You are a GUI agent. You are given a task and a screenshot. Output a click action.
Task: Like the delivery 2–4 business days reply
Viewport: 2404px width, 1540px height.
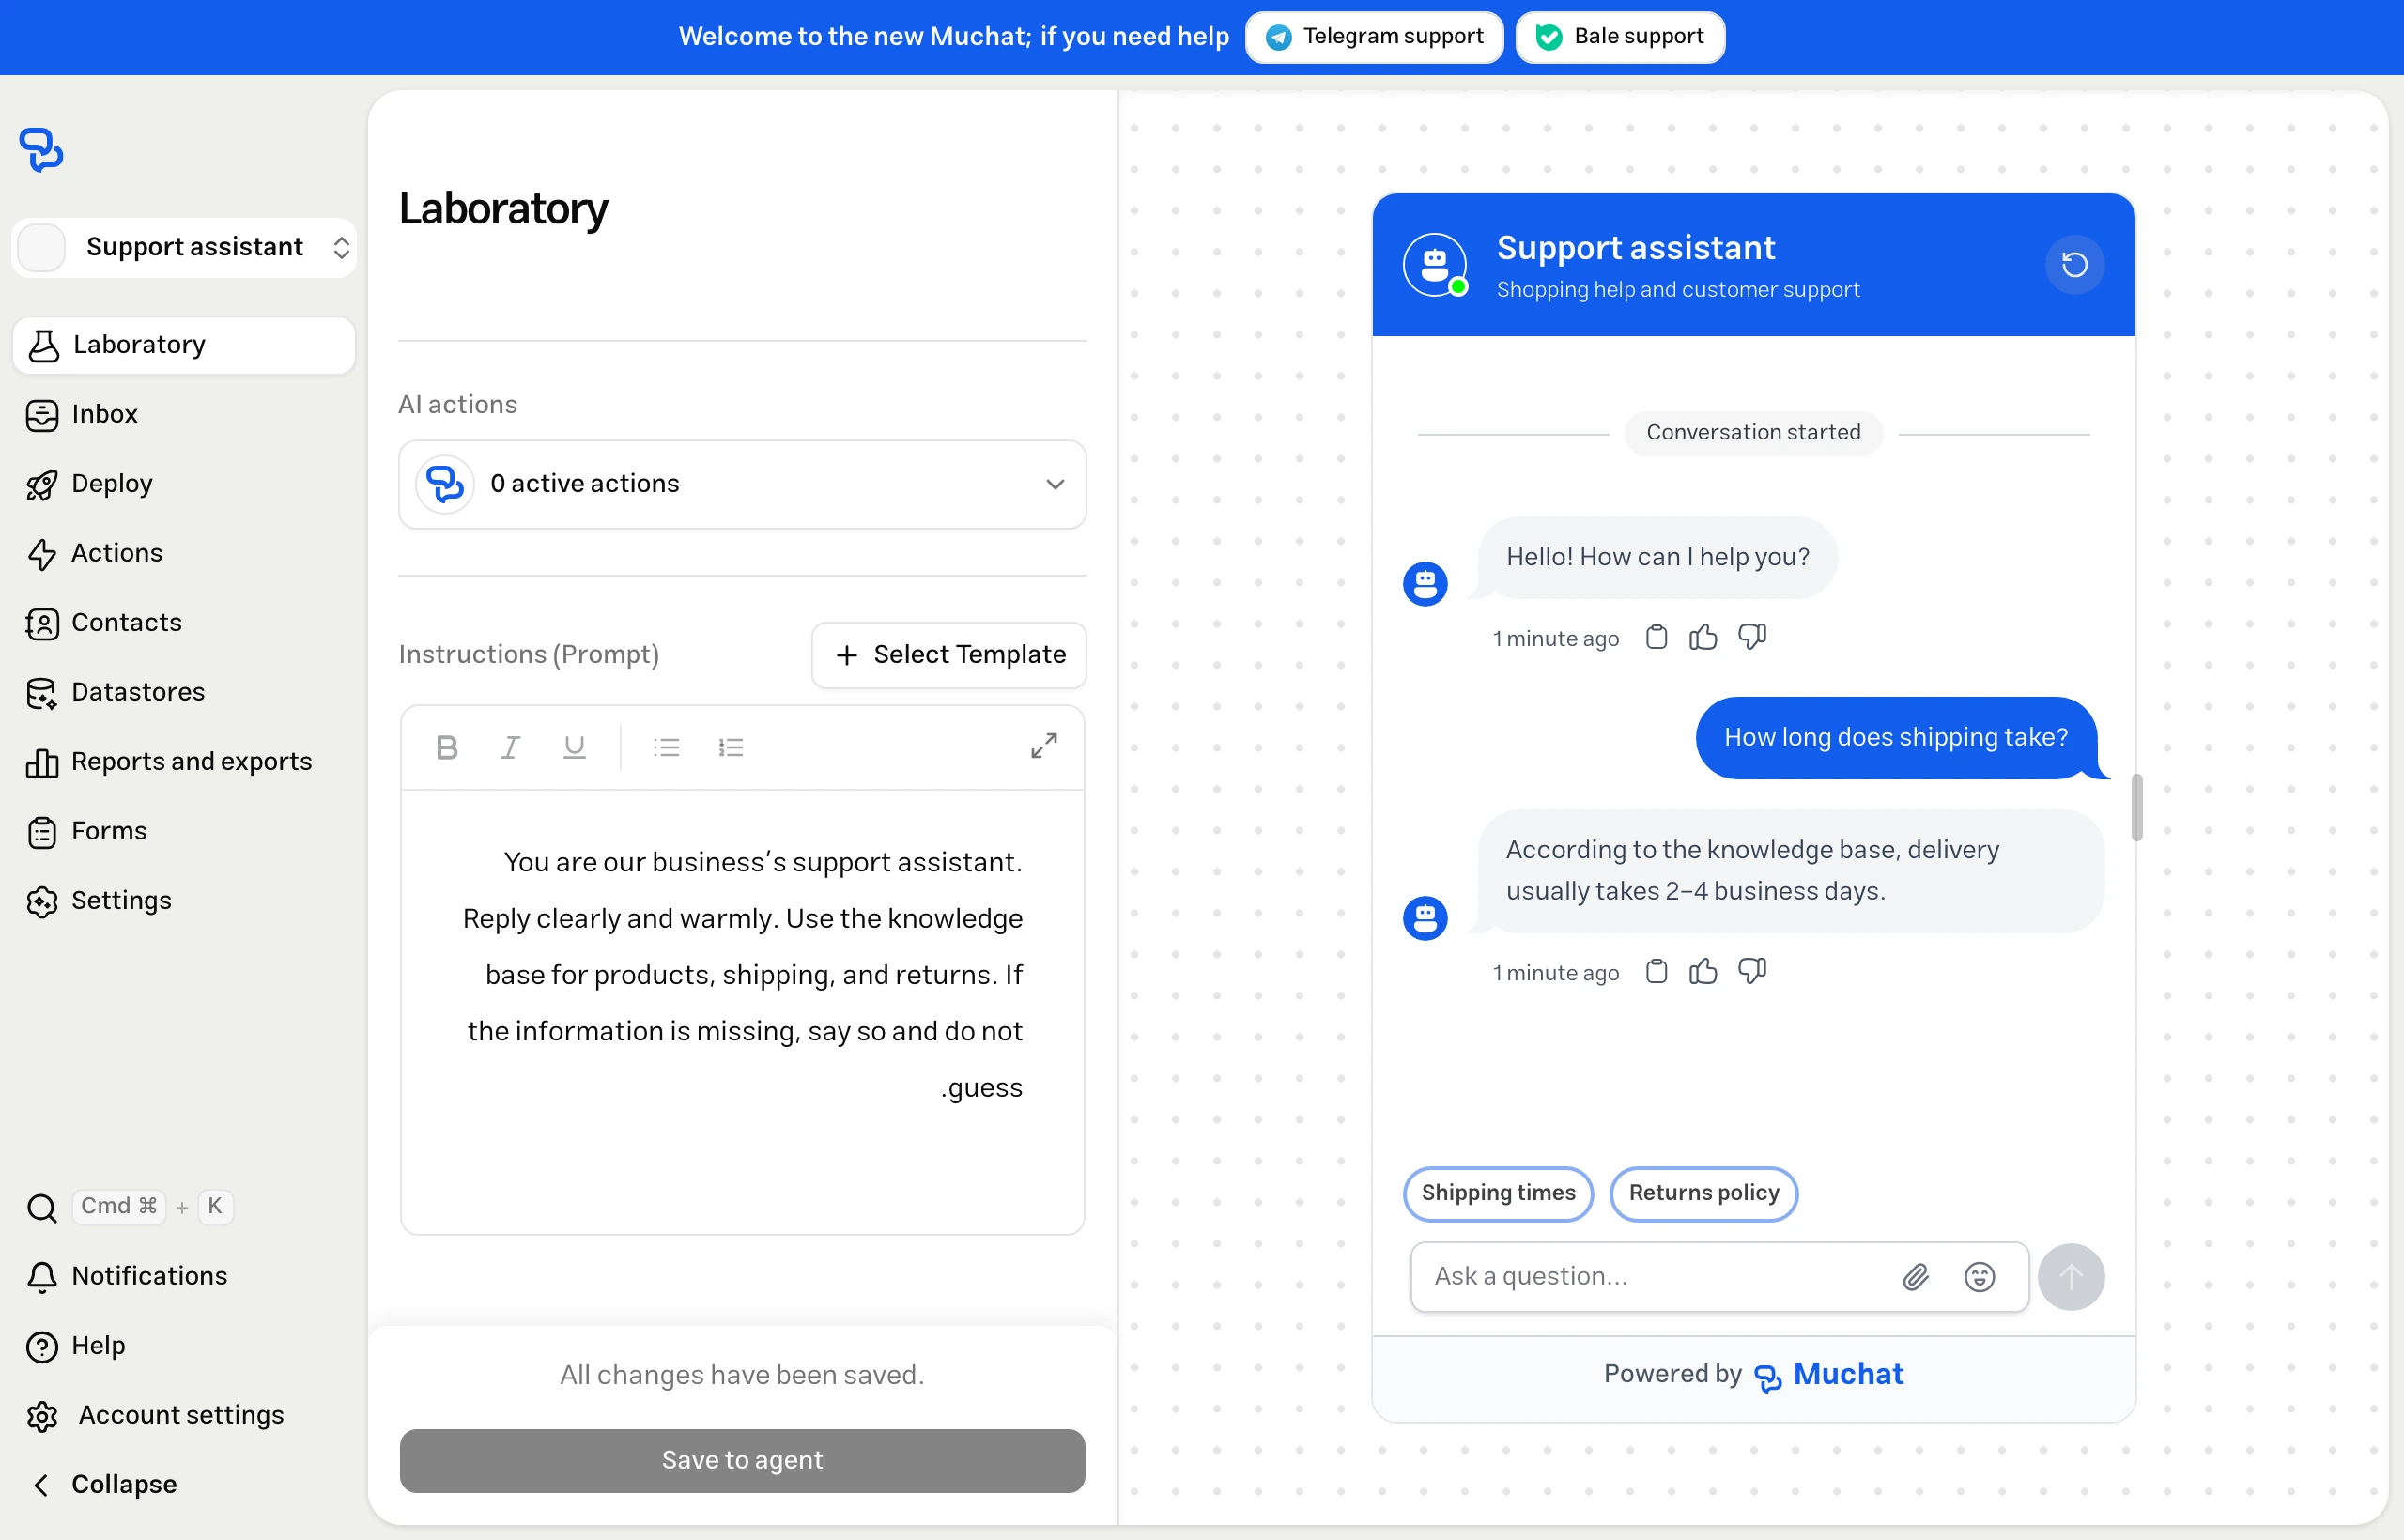click(1703, 971)
